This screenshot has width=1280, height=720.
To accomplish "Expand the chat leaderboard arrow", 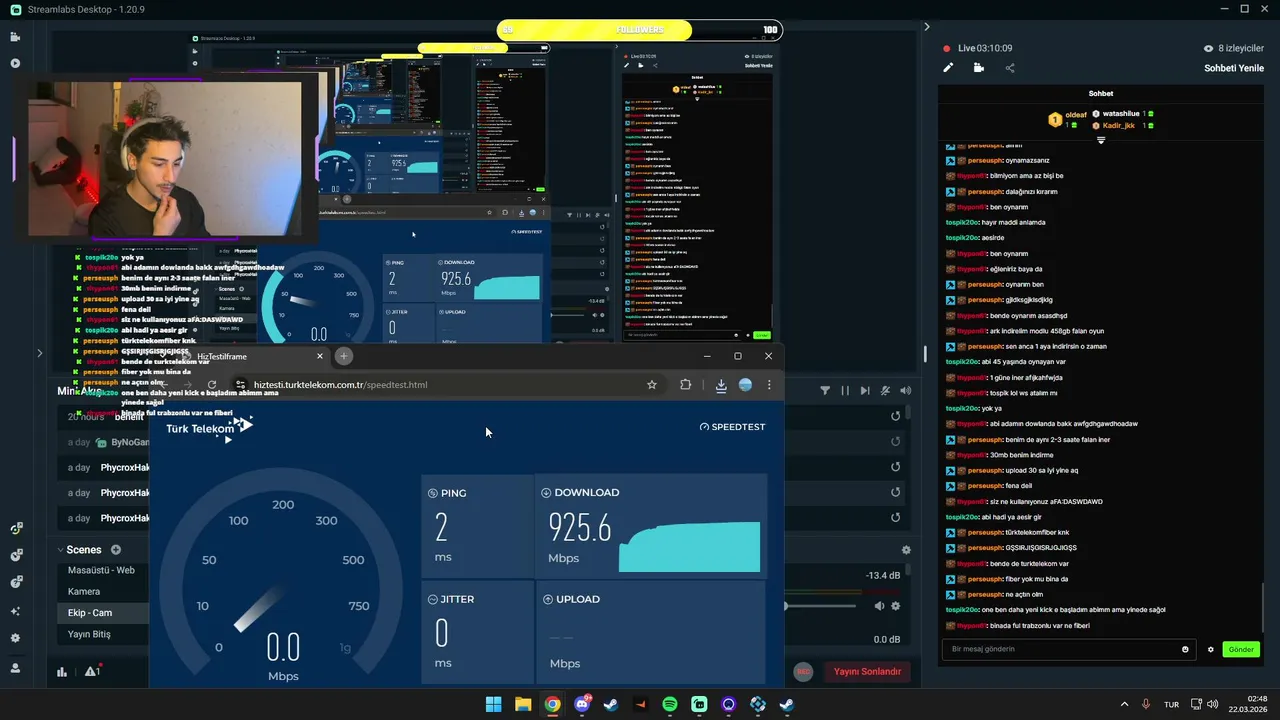I will tap(1101, 140).
